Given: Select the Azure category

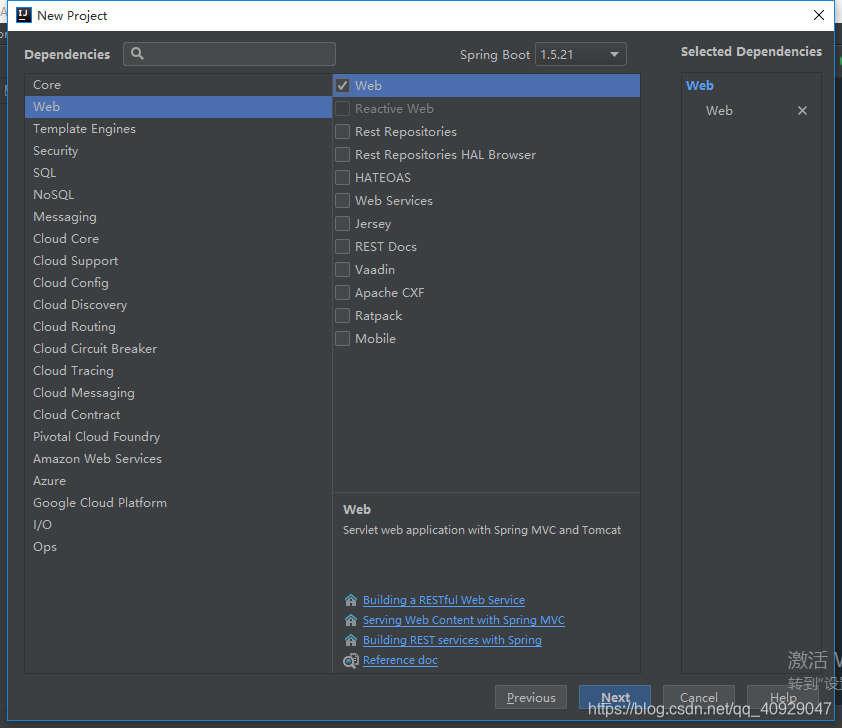Looking at the screenshot, I should pyautogui.click(x=178, y=481).
